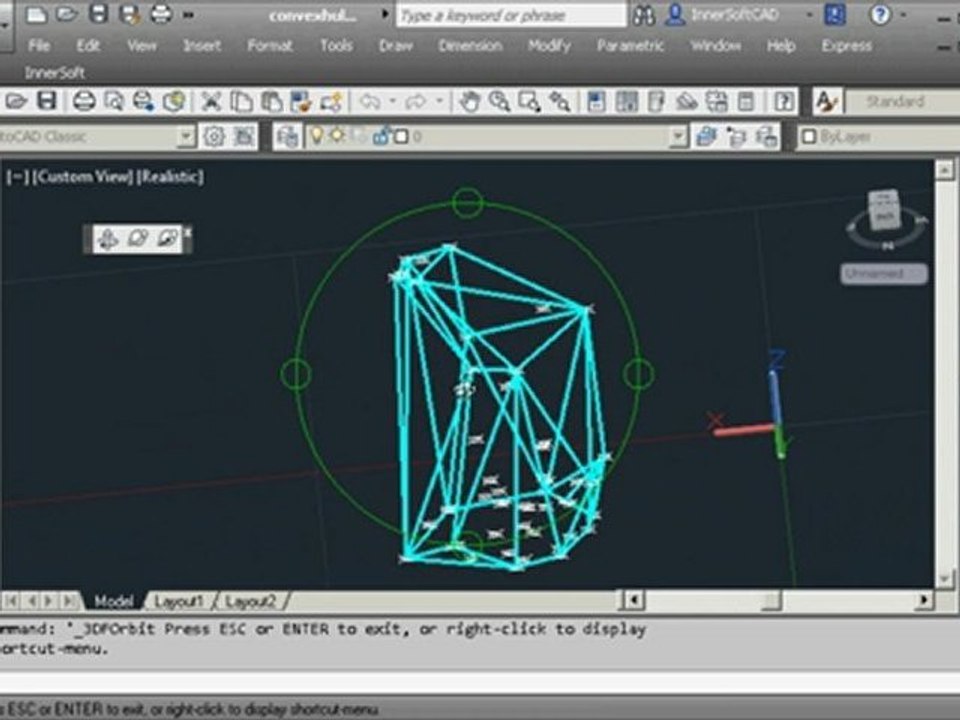Image resolution: width=960 pixels, height=720 pixels.
Task: Switch to the Layout2 tab
Action: 250,601
